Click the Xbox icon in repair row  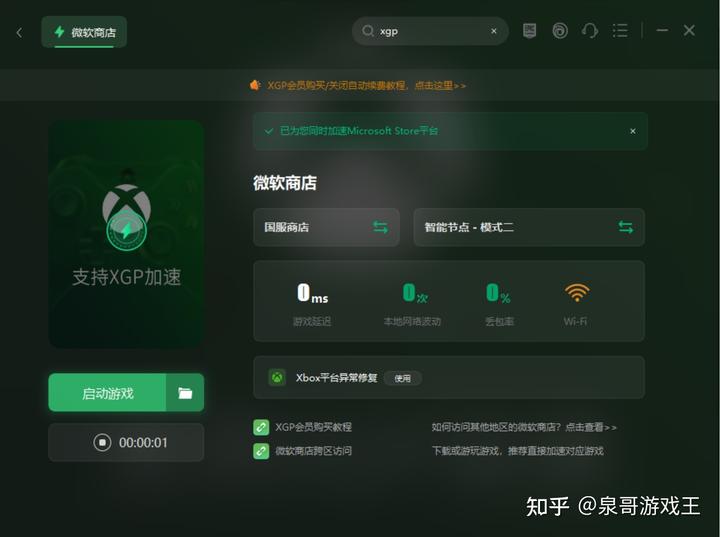click(277, 378)
